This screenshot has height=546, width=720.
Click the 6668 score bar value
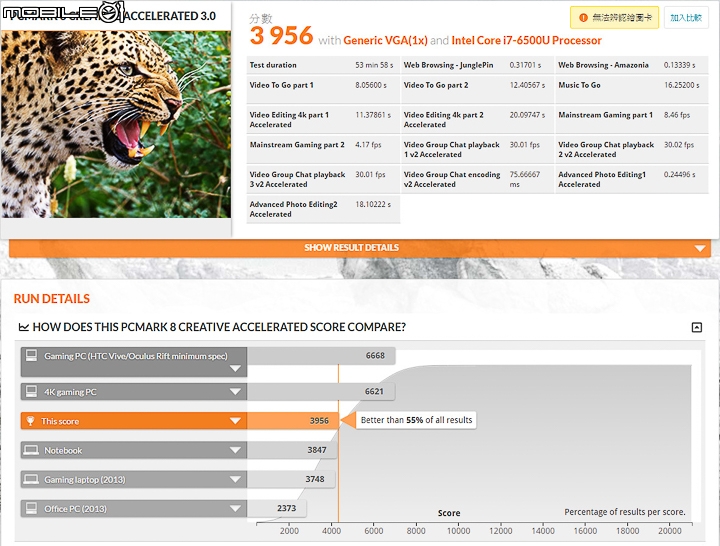coord(375,356)
